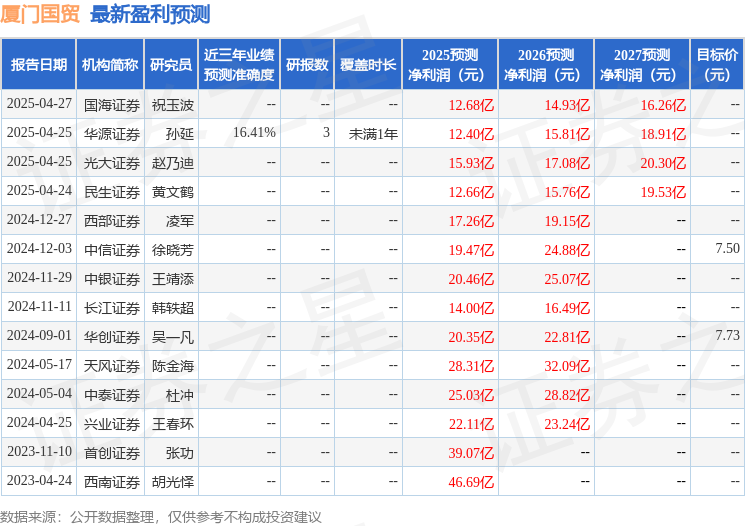Select analyst name 王春环
Image resolution: width=745 pixels, height=526 pixels.
[172, 424]
